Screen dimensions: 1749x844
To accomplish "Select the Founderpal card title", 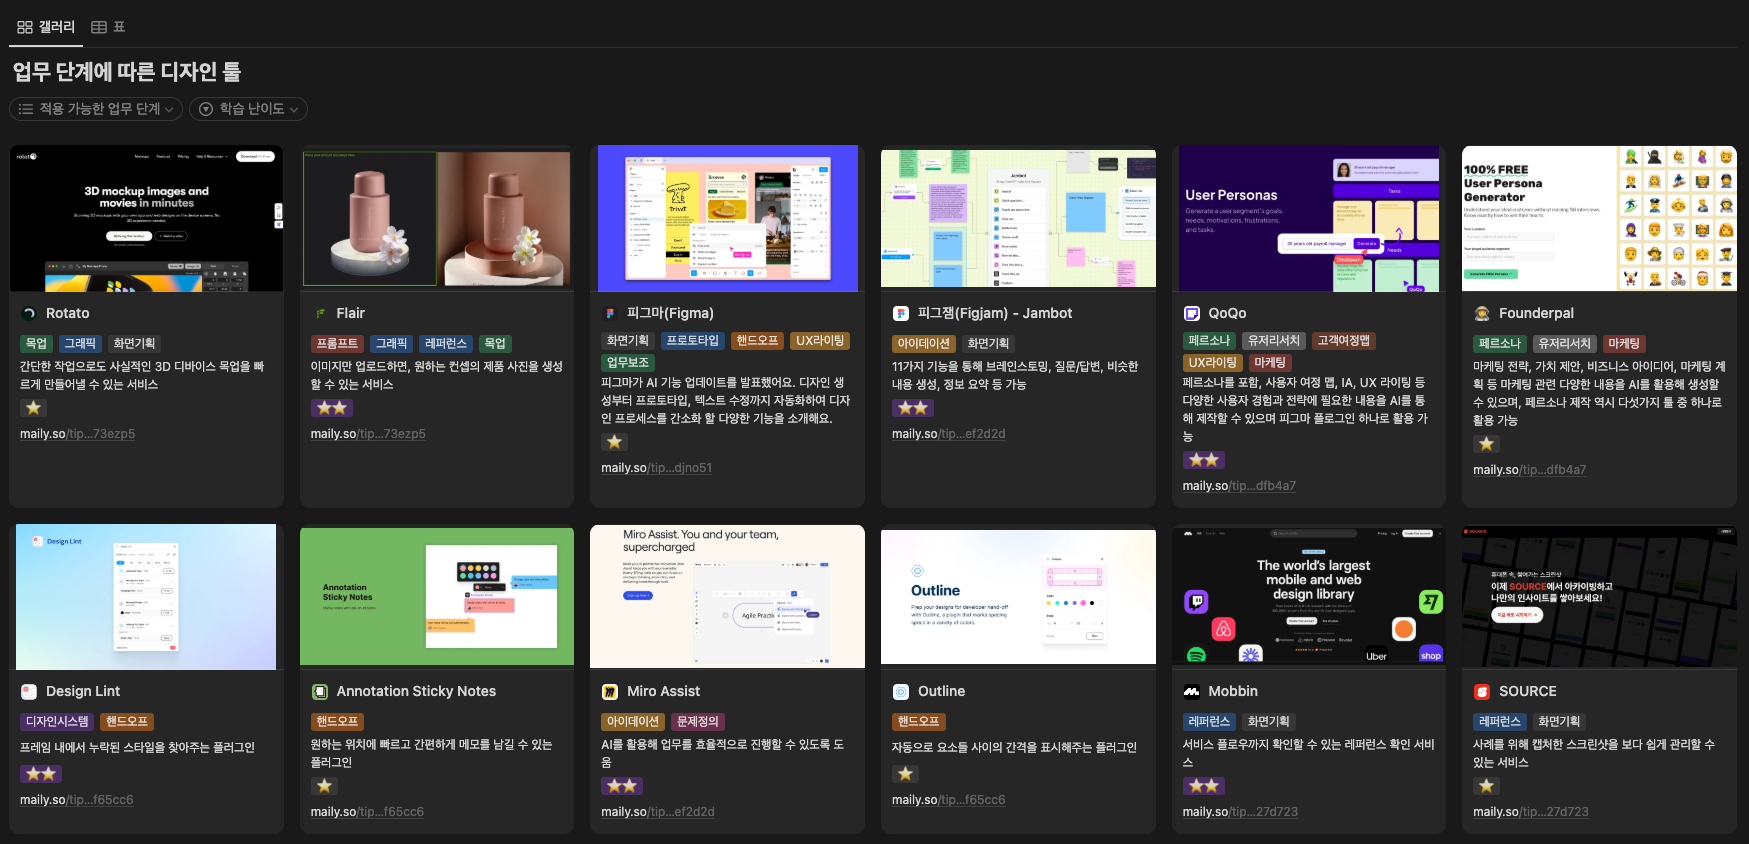I will coord(1536,313).
